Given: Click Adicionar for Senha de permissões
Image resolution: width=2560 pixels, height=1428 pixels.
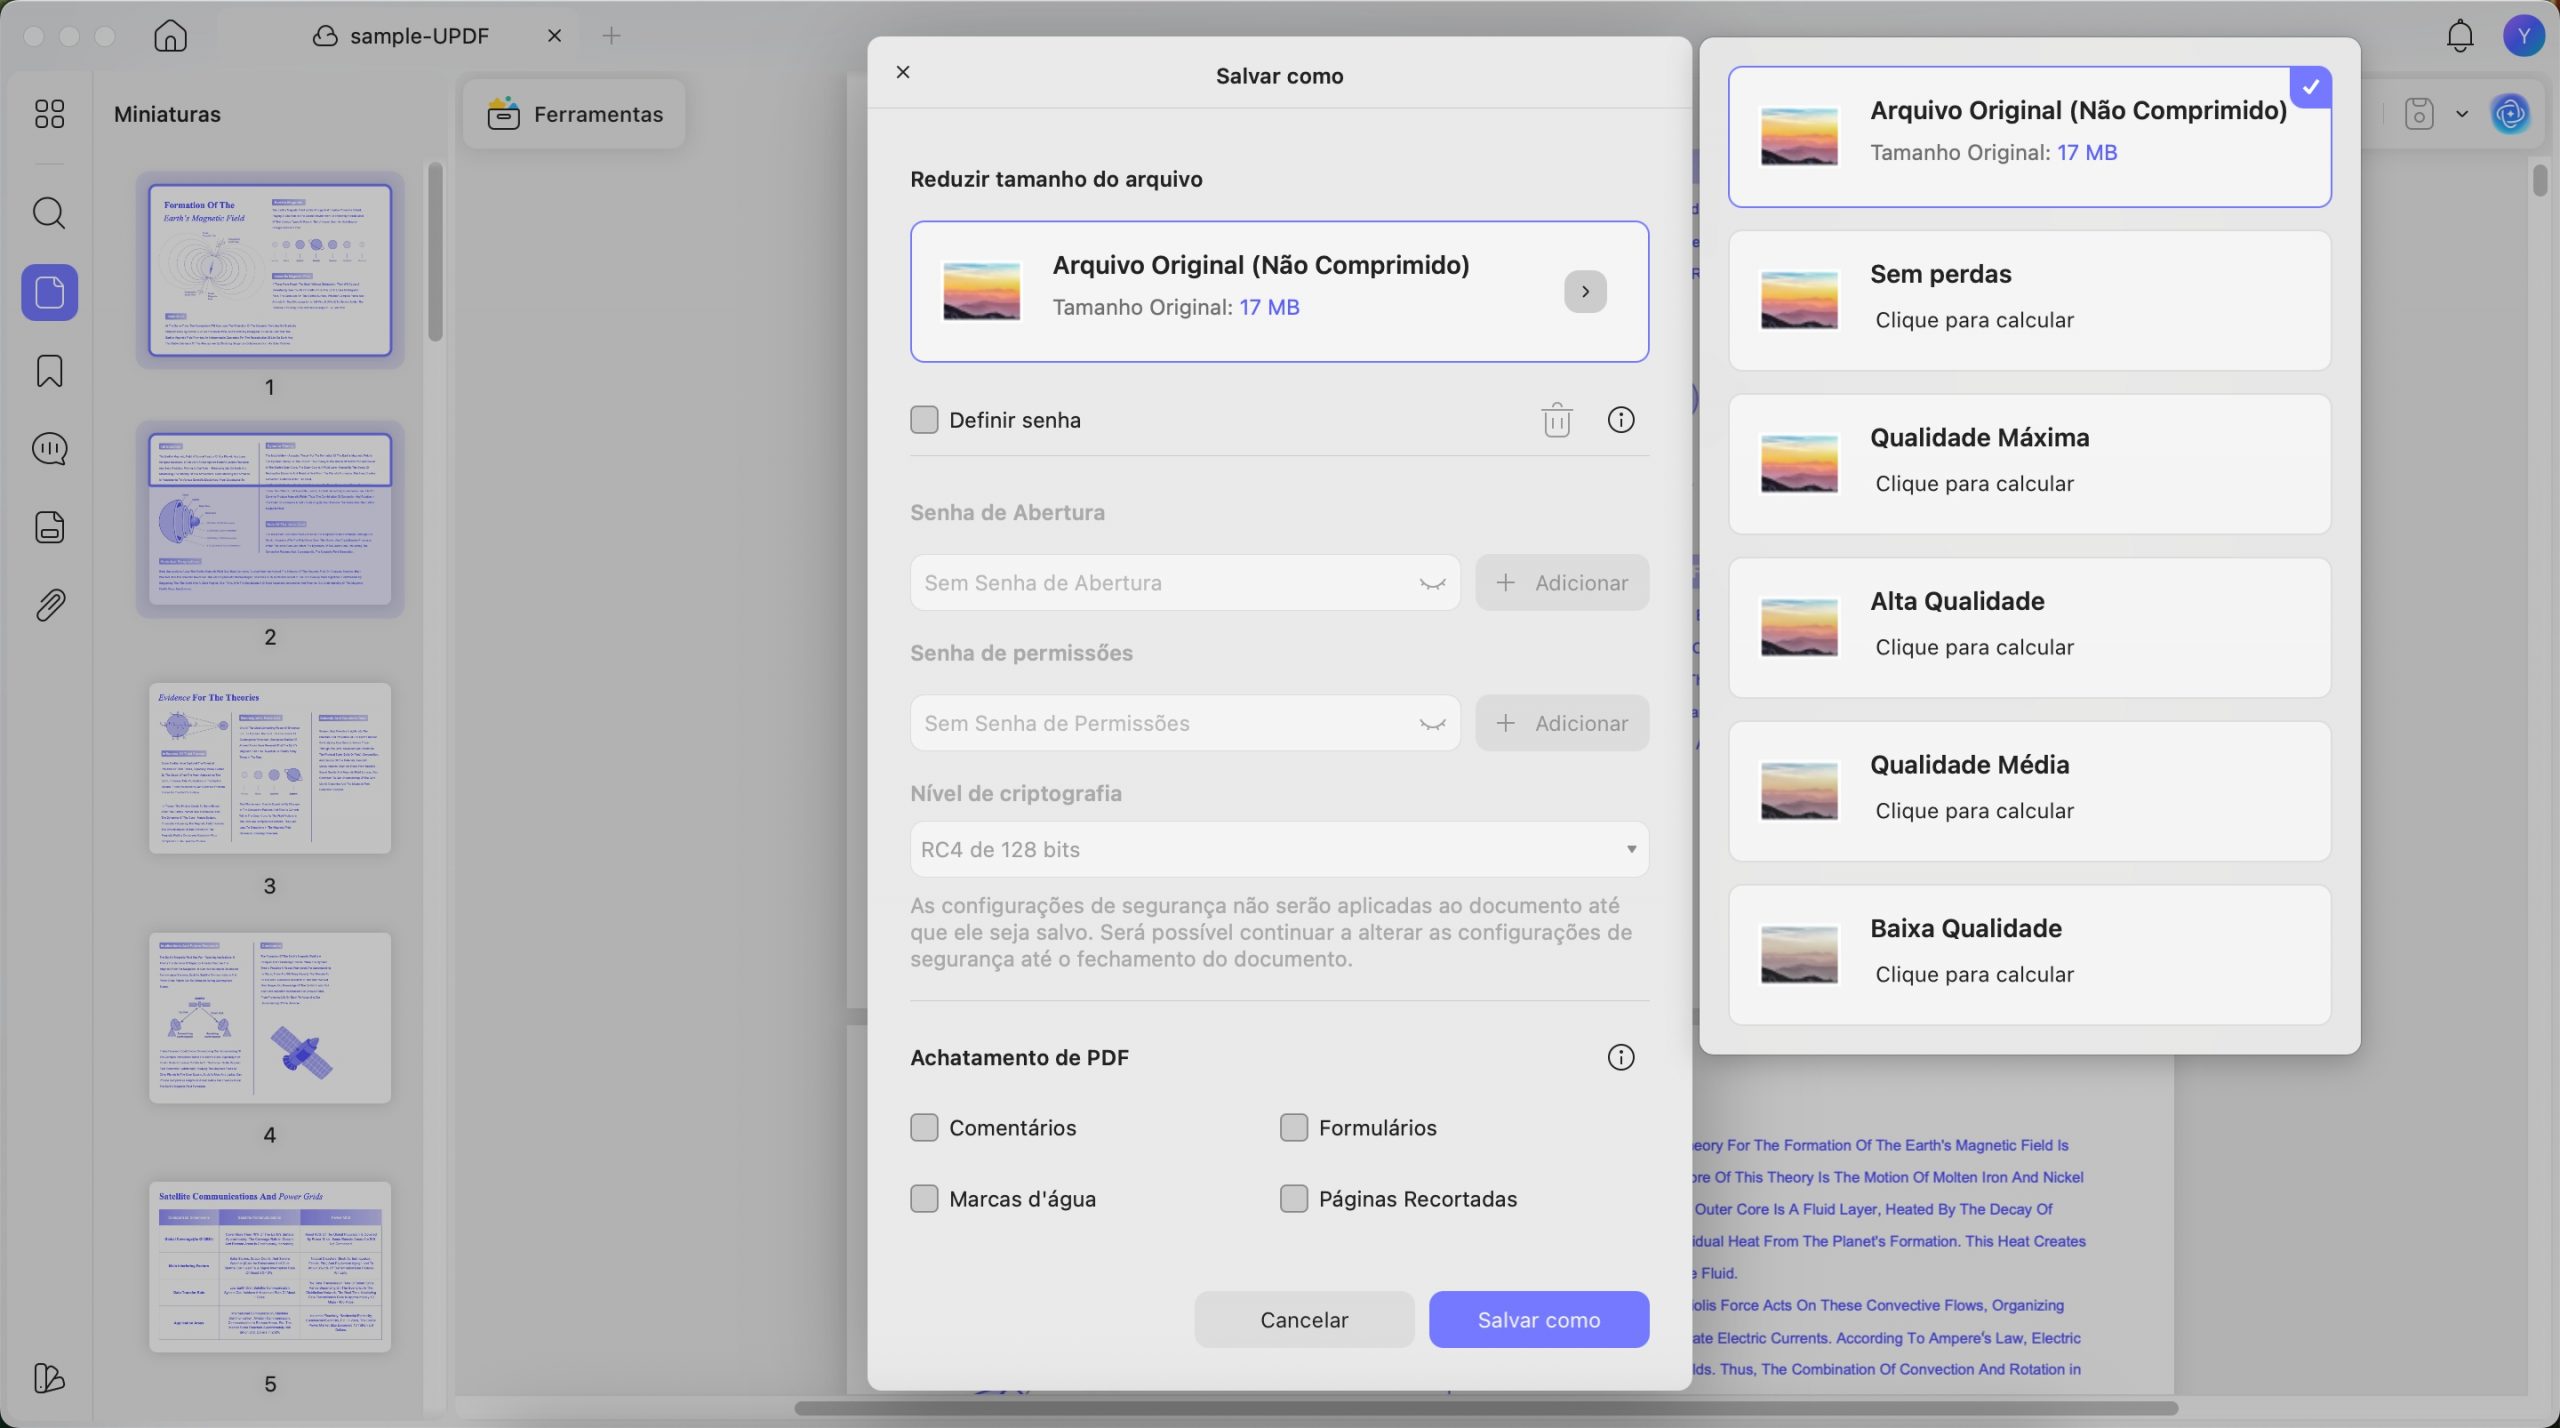Looking at the screenshot, I should 1562,723.
